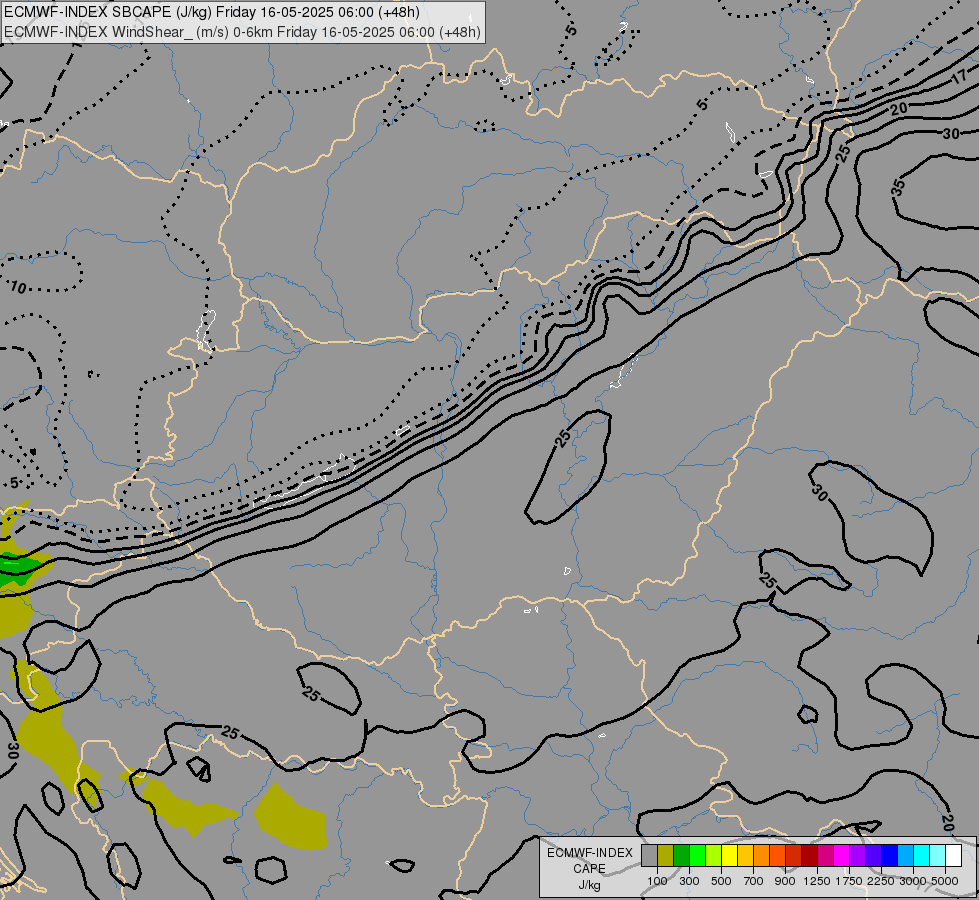Click the '35' wind shear contour label
Image resolution: width=979 pixels, height=900 pixels.
898,187
